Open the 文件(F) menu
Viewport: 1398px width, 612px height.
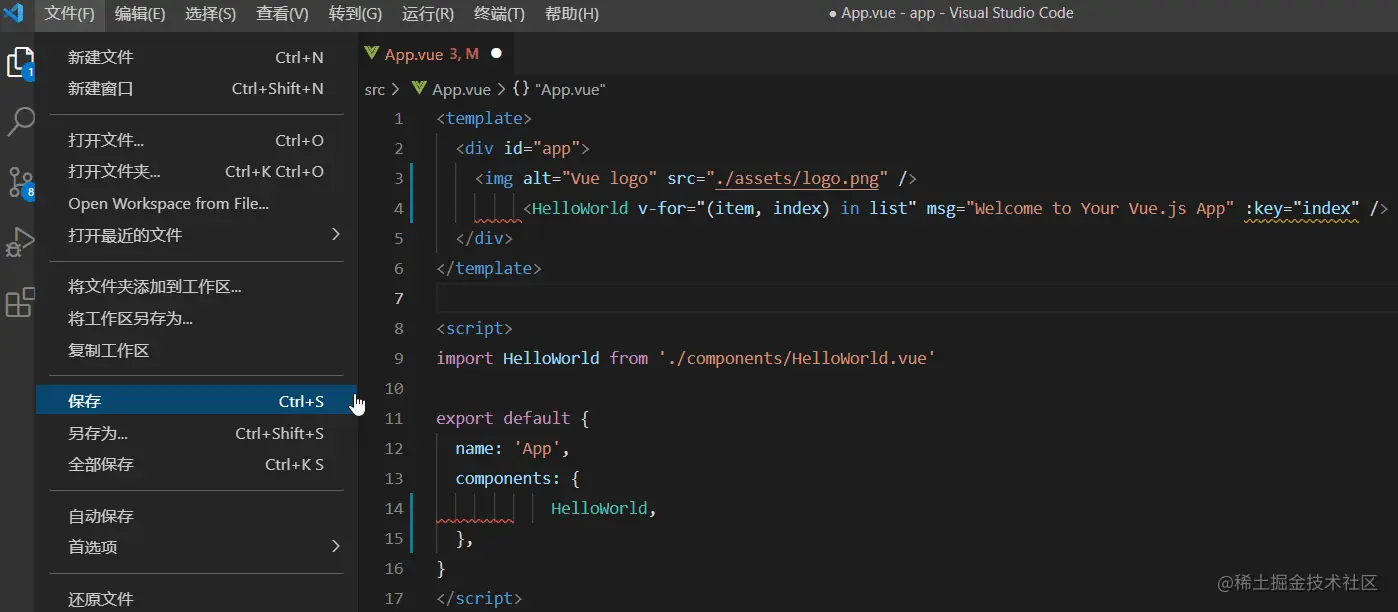pyautogui.click(x=70, y=14)
